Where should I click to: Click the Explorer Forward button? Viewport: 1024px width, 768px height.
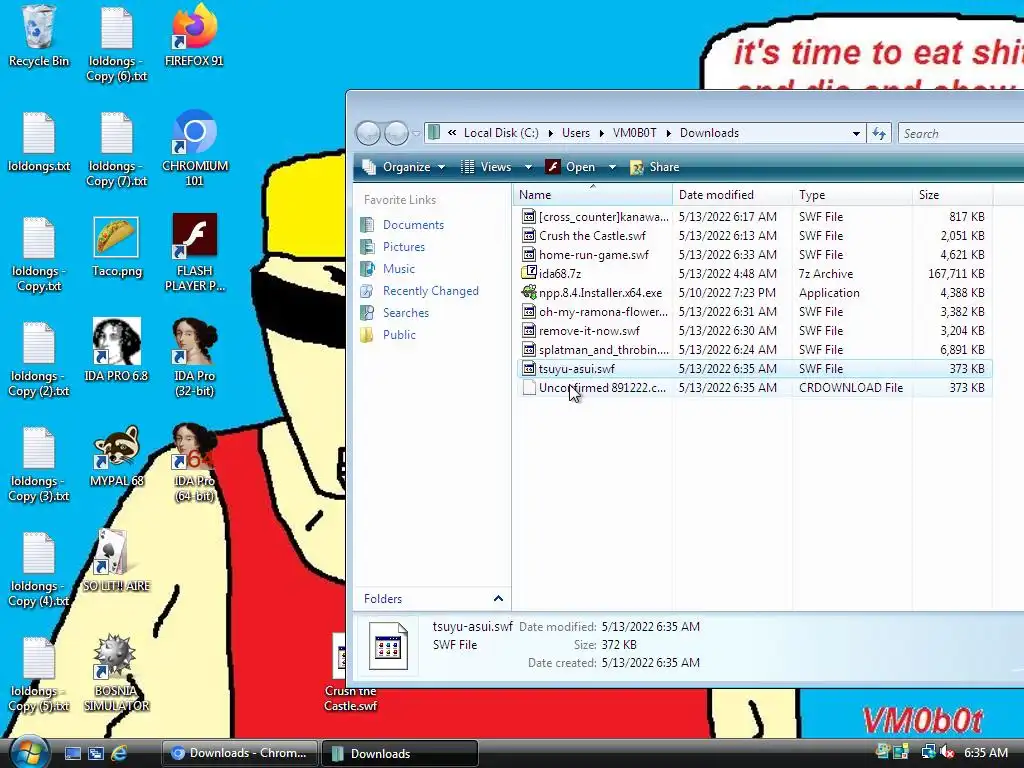pyautogui.click(x=396, y=133)
